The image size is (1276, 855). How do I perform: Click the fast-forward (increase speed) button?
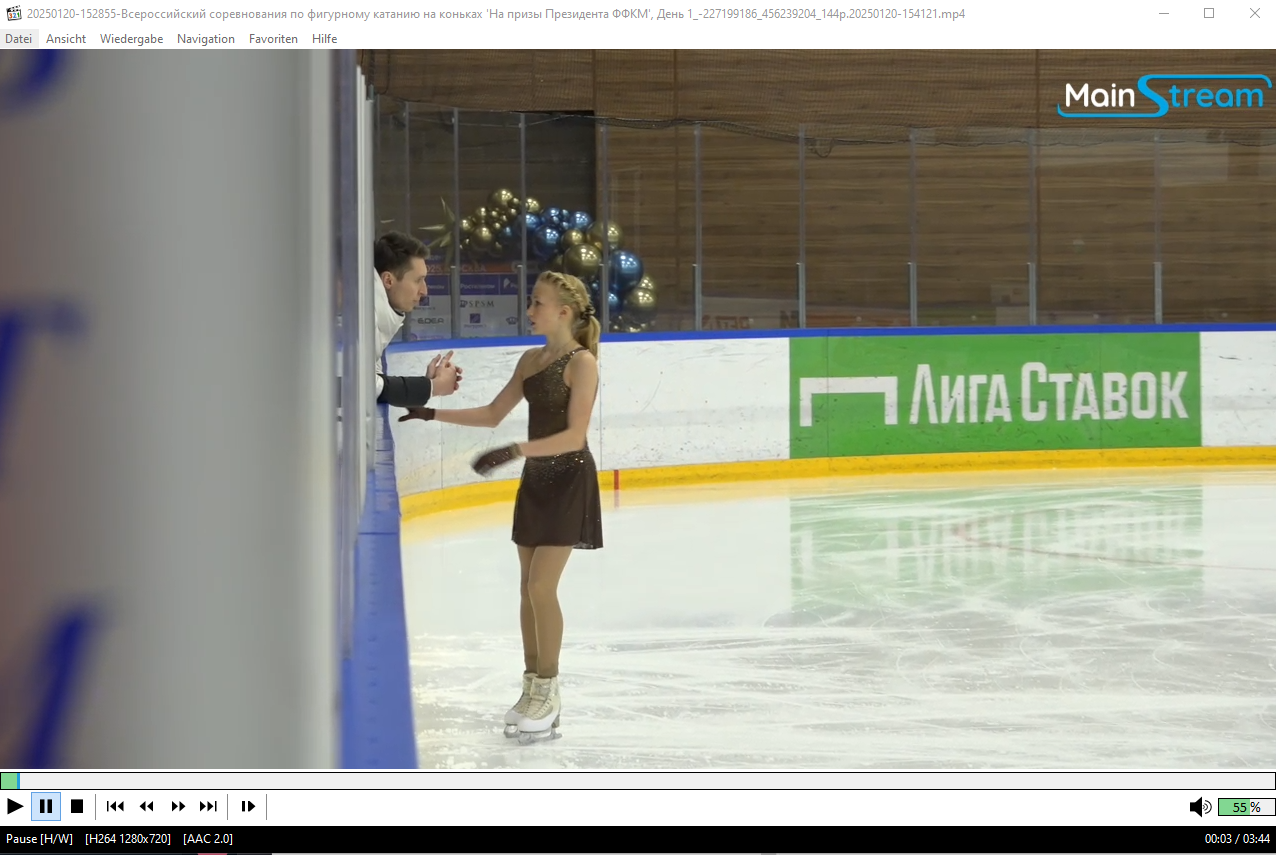click(x=178, y=806)
